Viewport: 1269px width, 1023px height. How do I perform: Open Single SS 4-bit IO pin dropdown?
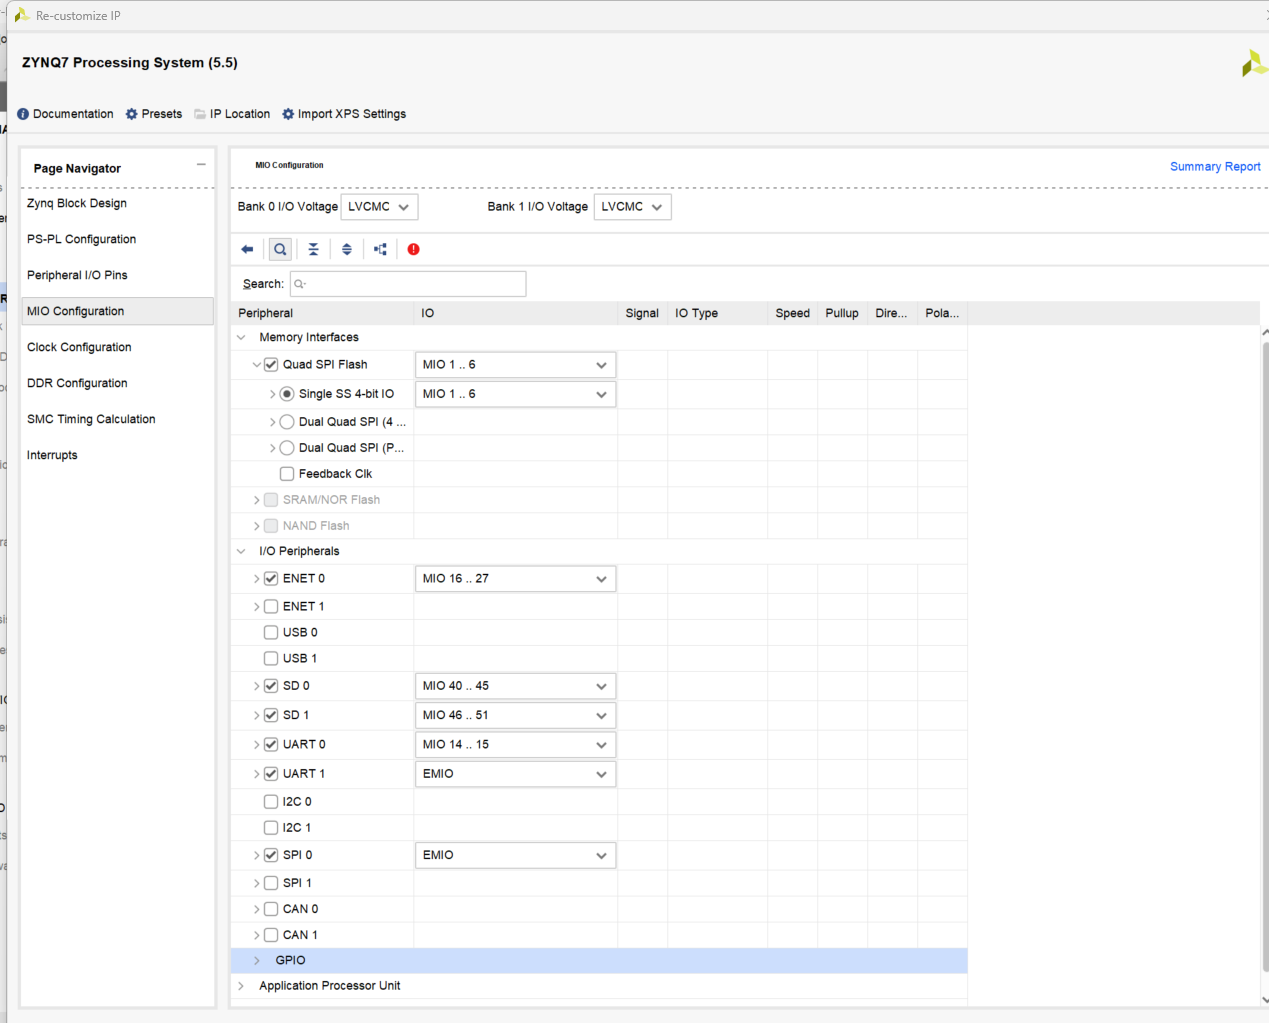(515, 394)
